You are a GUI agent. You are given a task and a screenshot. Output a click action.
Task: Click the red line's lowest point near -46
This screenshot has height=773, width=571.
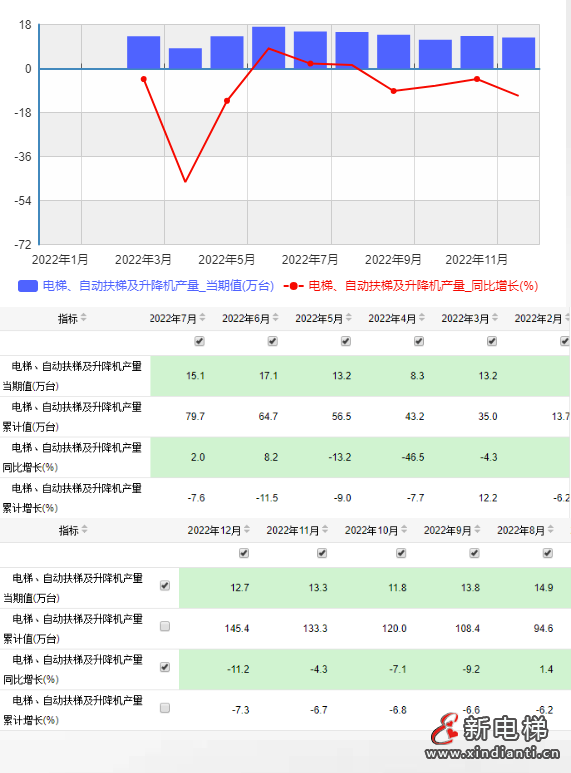tap(185, 181)
